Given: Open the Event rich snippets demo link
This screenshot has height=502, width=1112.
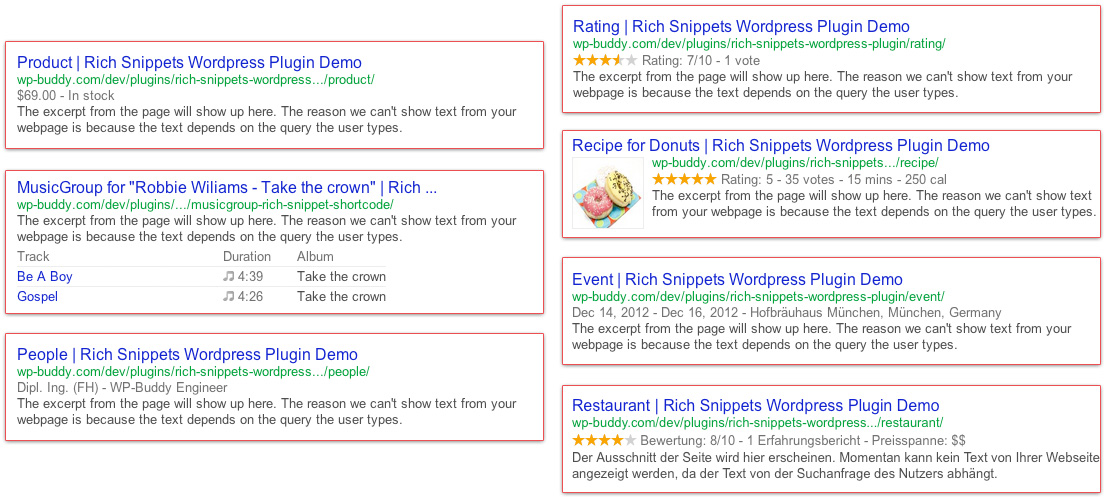Looking at the screenshot, I should (x=737, y=280).
